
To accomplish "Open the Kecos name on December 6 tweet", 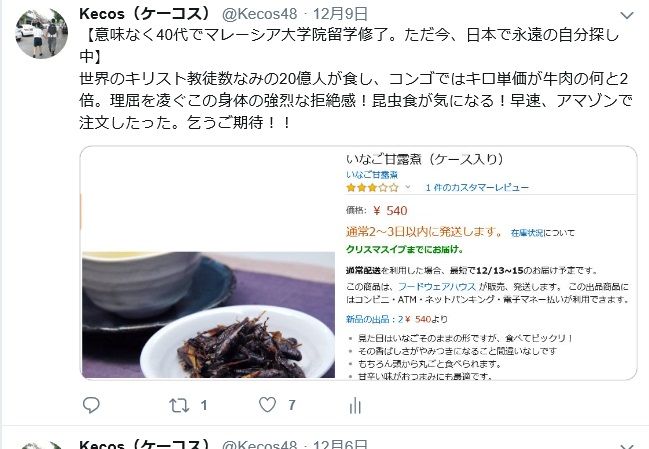I will (145, 444).
